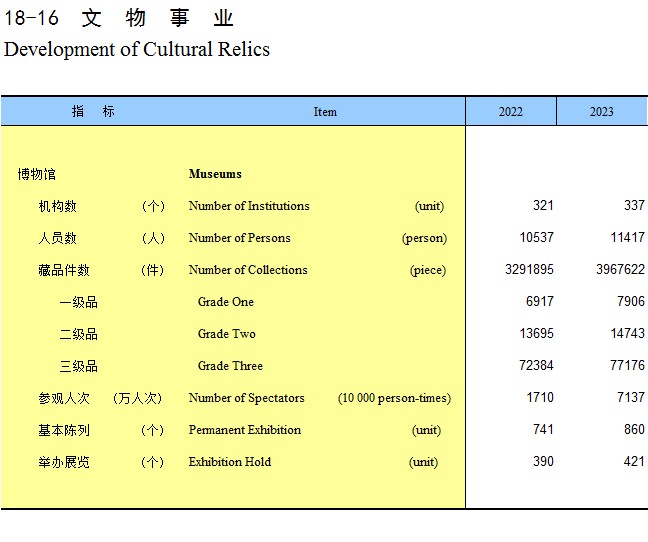The image size is (648, 542).
Task: Click the "博物馆" section label
Action: click(36, 174)
